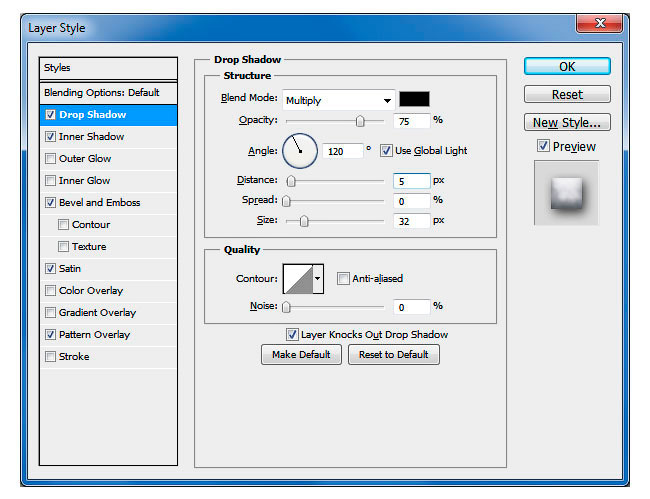Enable Gradient Overlay checkbox

[x=51, y=312]
